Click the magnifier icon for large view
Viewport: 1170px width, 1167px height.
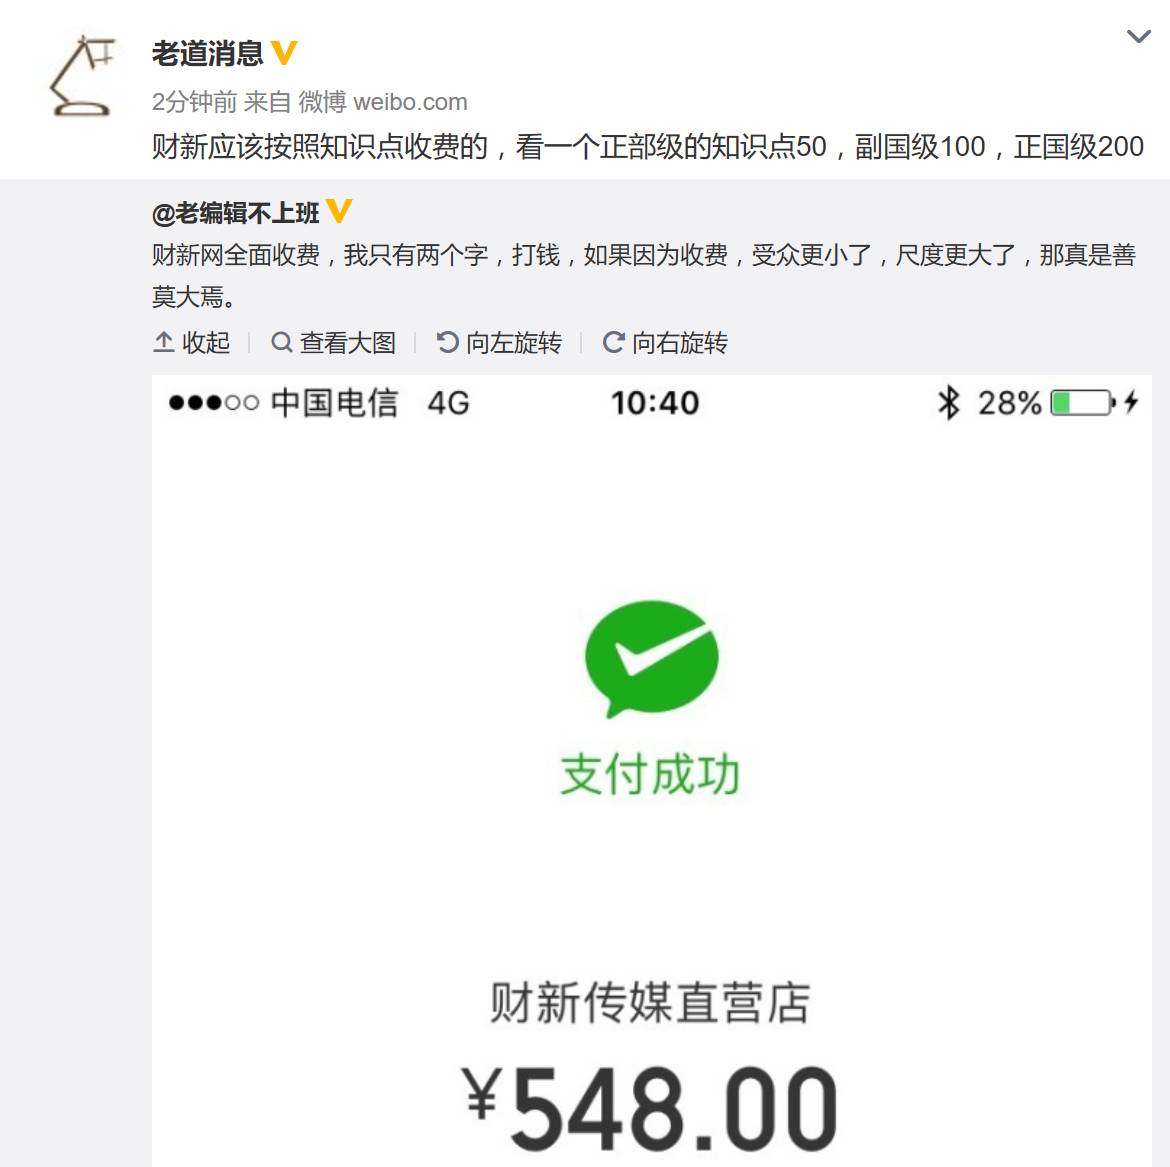click(281, 342)
